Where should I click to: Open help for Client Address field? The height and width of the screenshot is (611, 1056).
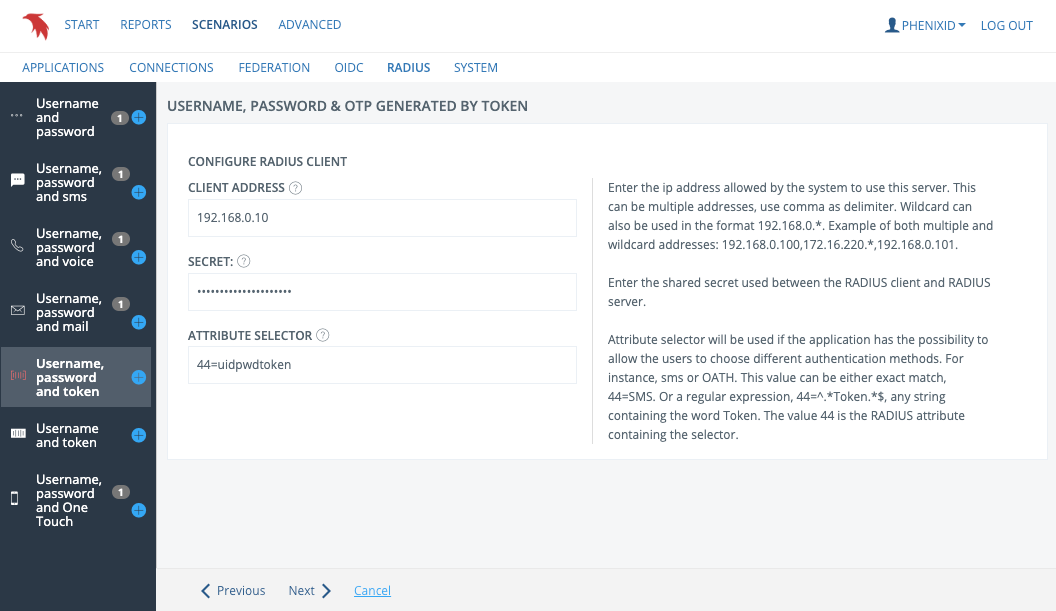pyautogui.click(x=295, y=188)
